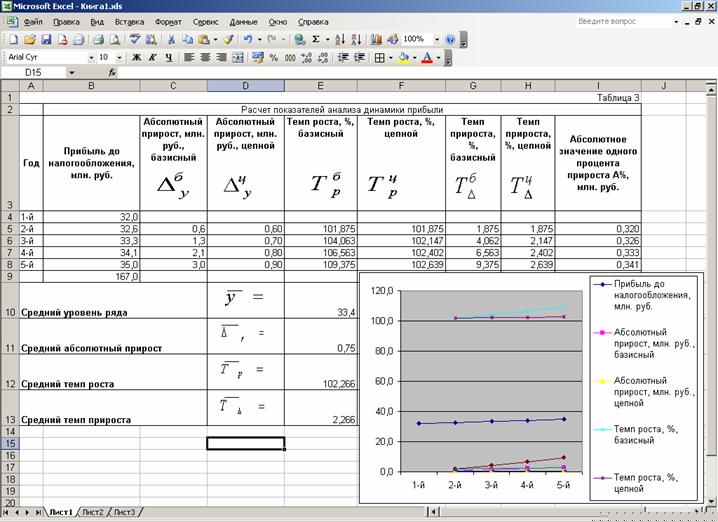Sort ascending with A-Z icon

[340, 40]
